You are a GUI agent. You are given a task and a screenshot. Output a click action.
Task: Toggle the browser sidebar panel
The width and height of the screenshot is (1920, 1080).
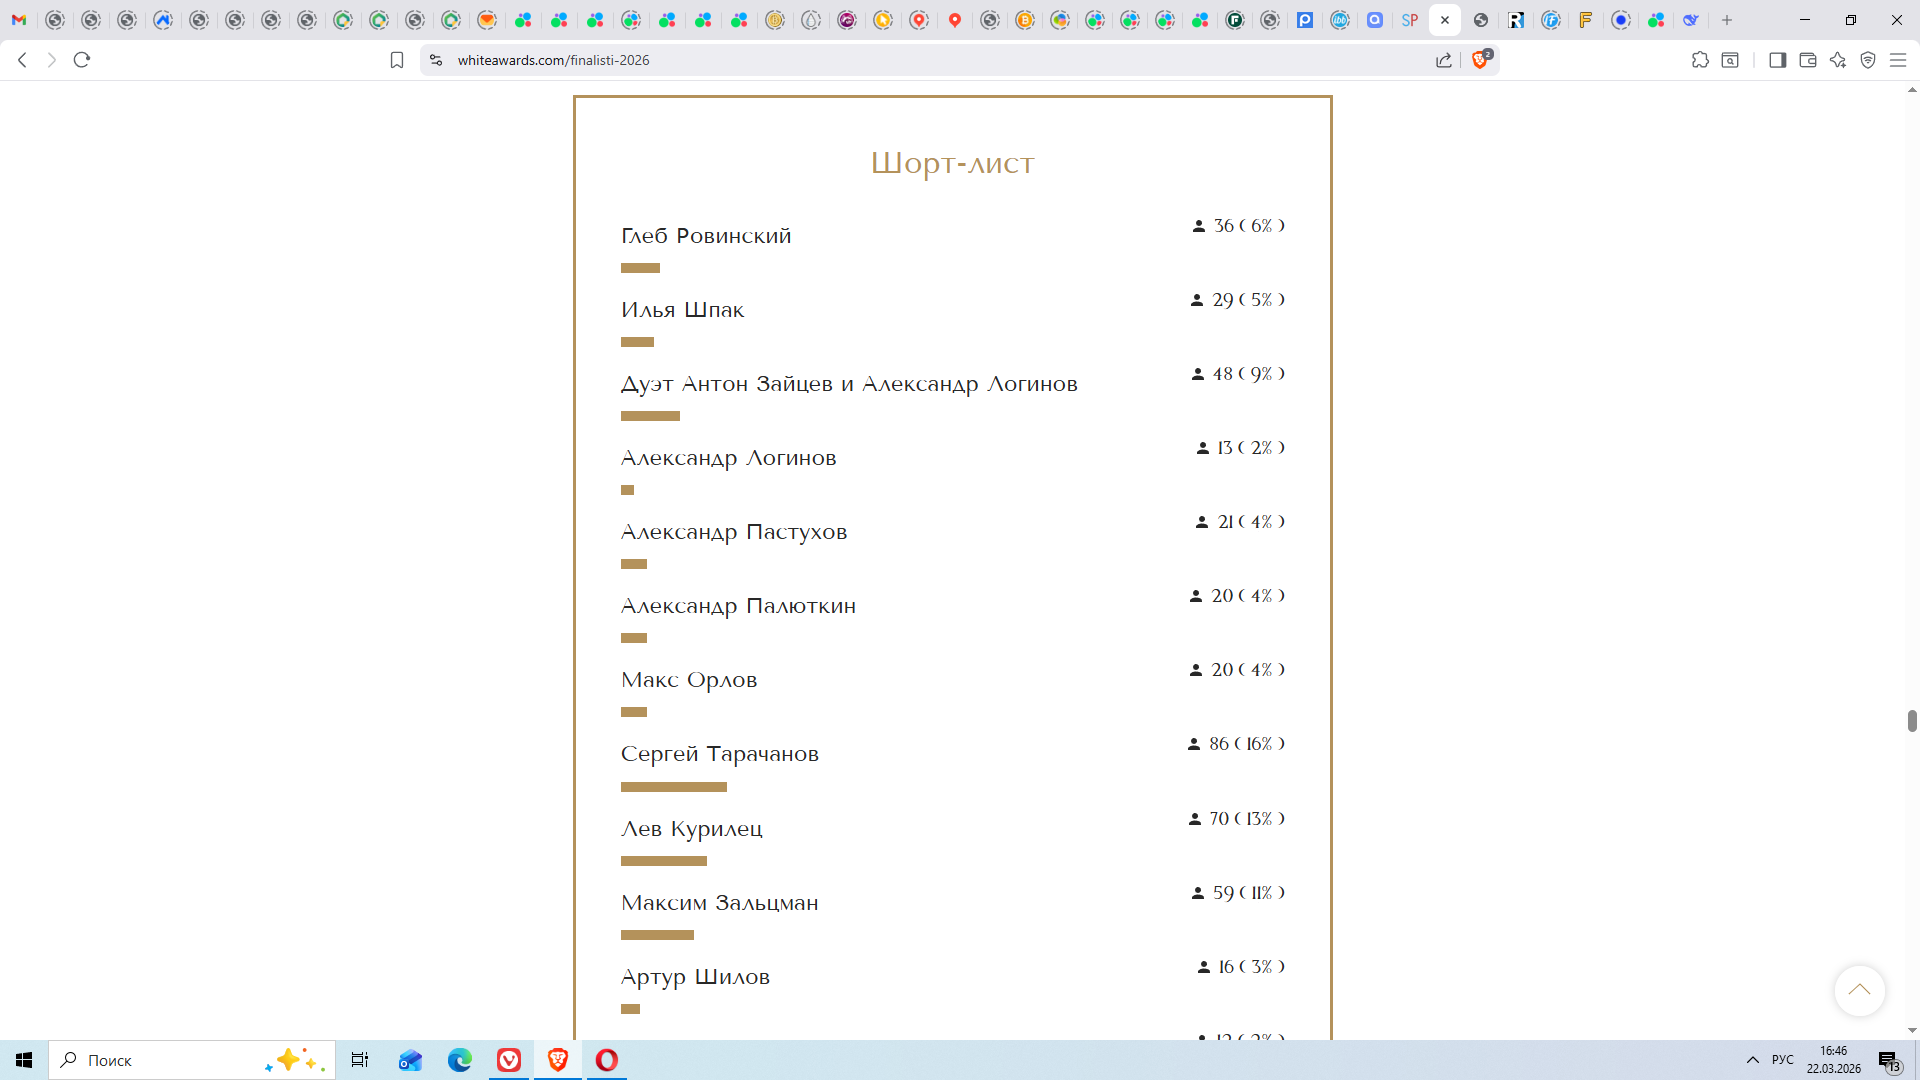coord(1777,60)
